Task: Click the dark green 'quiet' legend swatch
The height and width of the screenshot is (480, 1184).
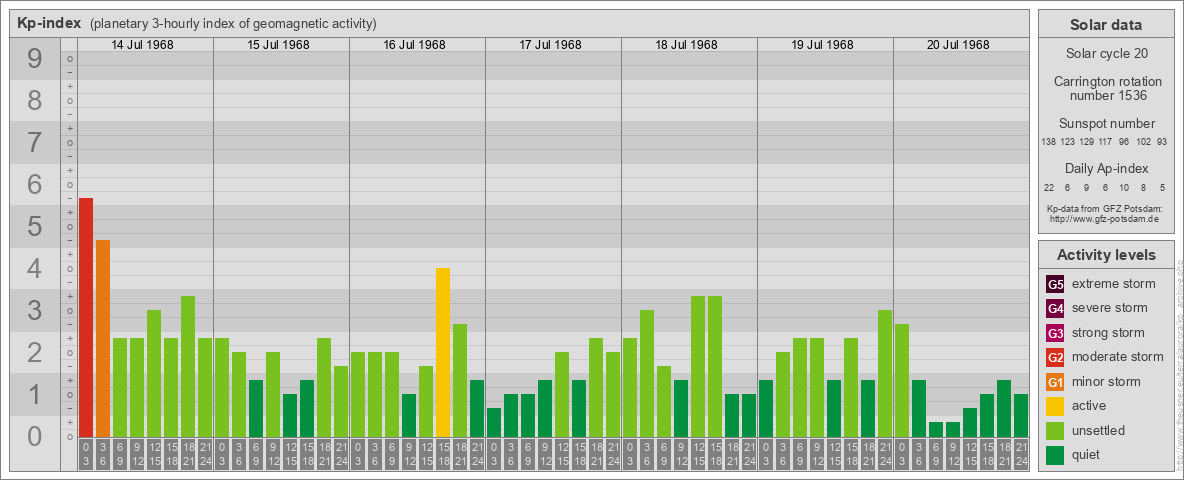Action: (1055, 455)
